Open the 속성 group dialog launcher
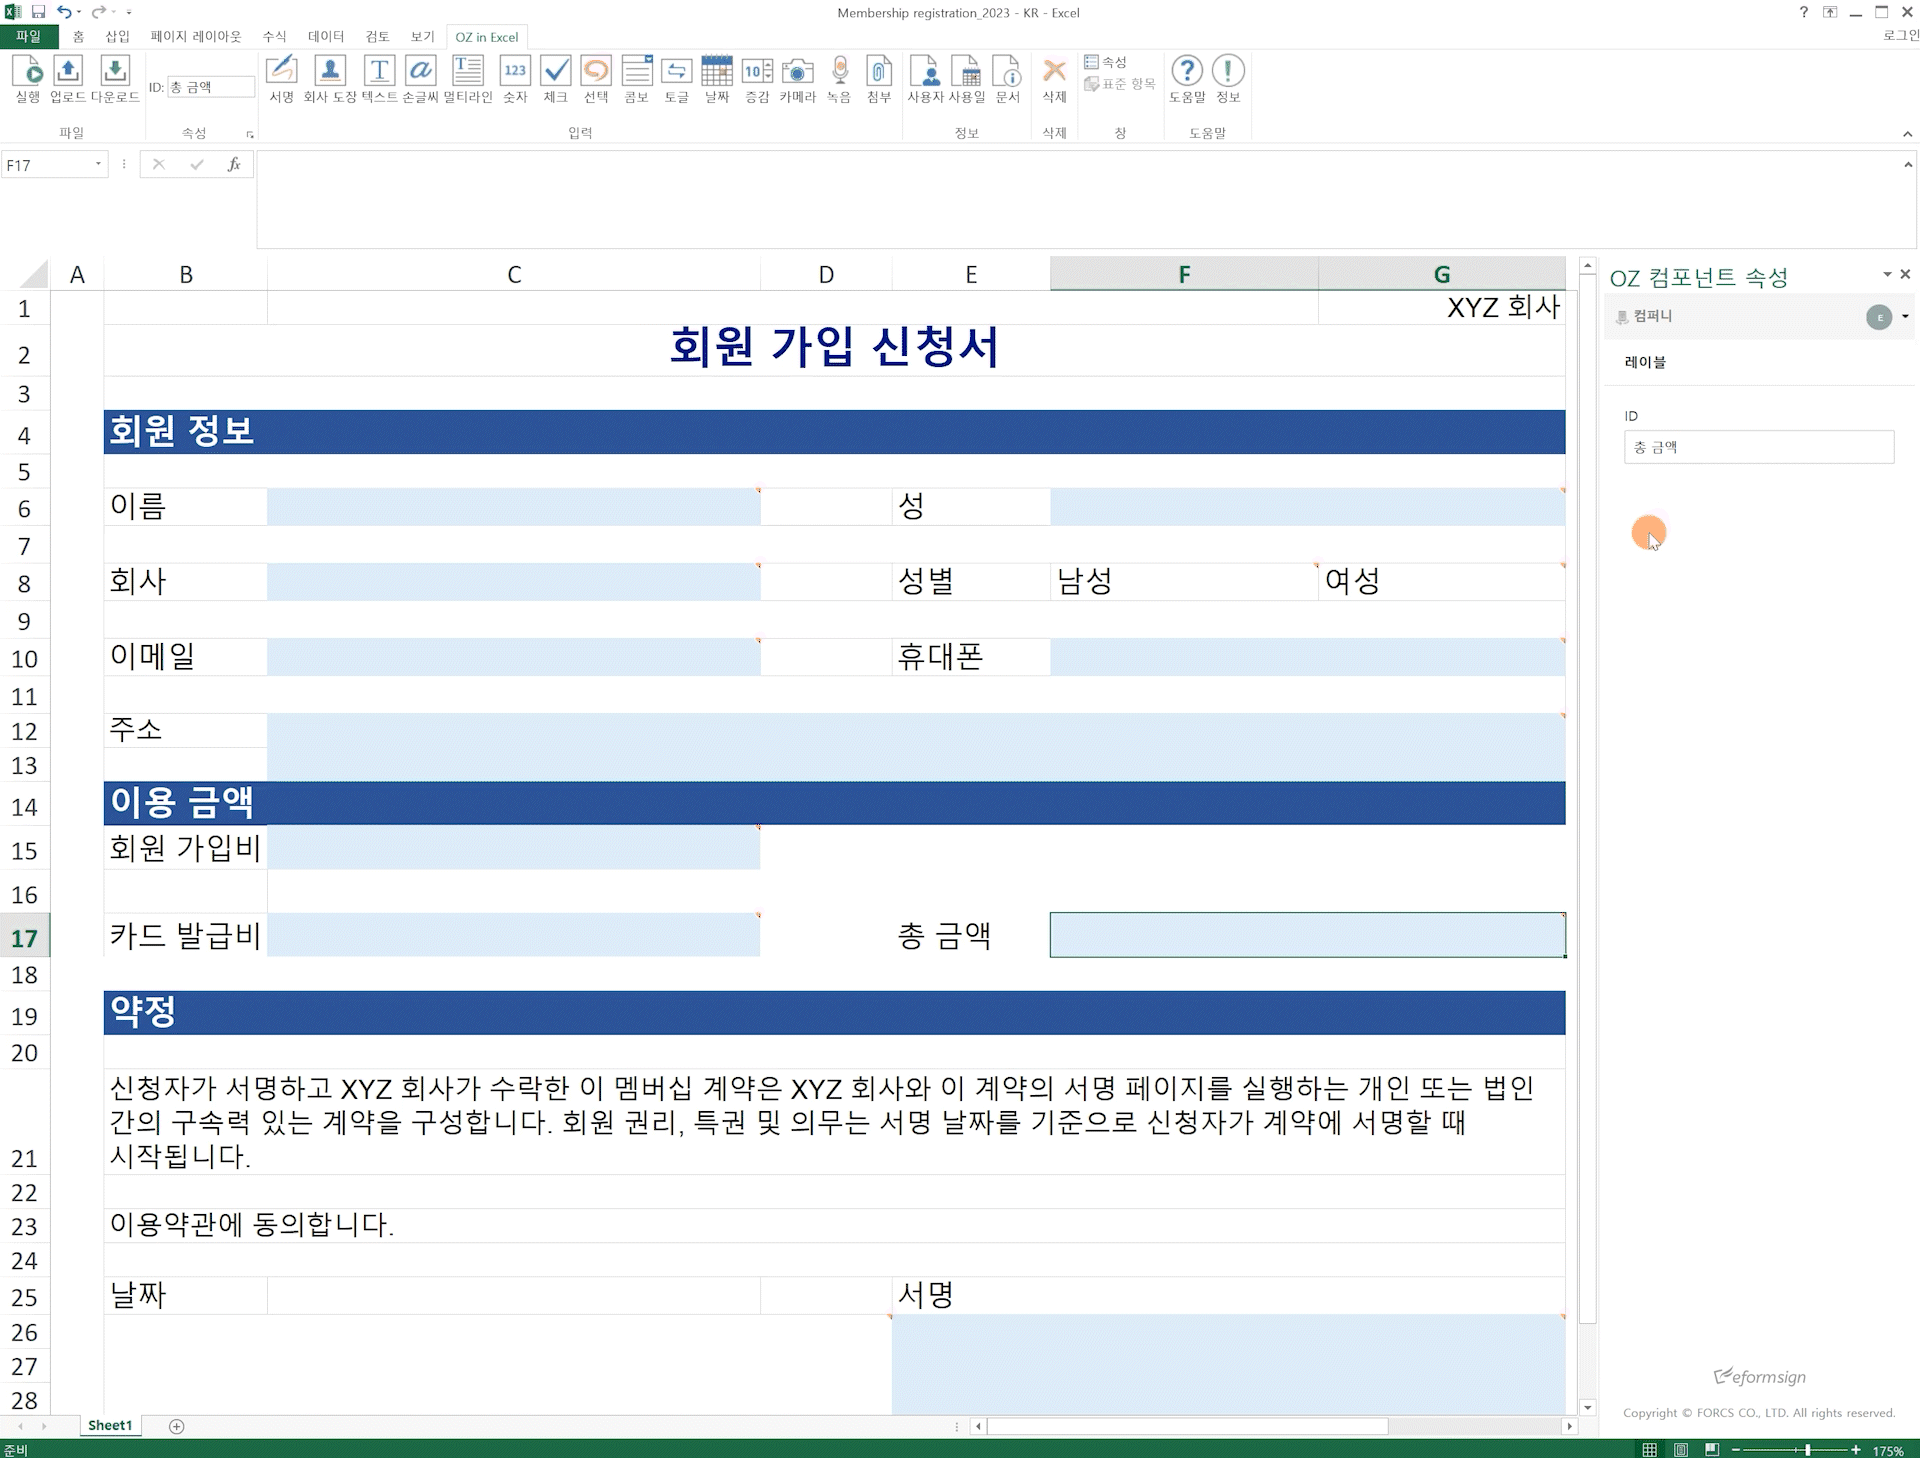 (250, 134)
